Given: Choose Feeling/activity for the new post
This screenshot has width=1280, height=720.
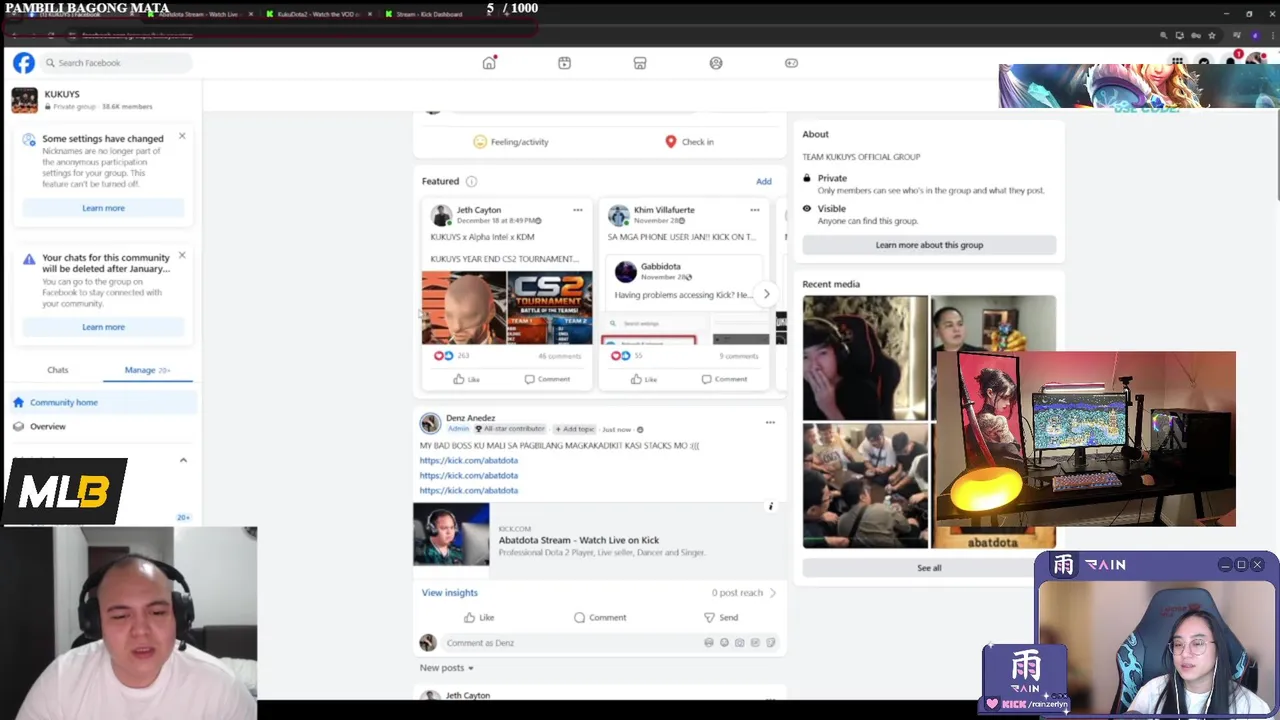Looking at the screenshot, I should point(510,142).
